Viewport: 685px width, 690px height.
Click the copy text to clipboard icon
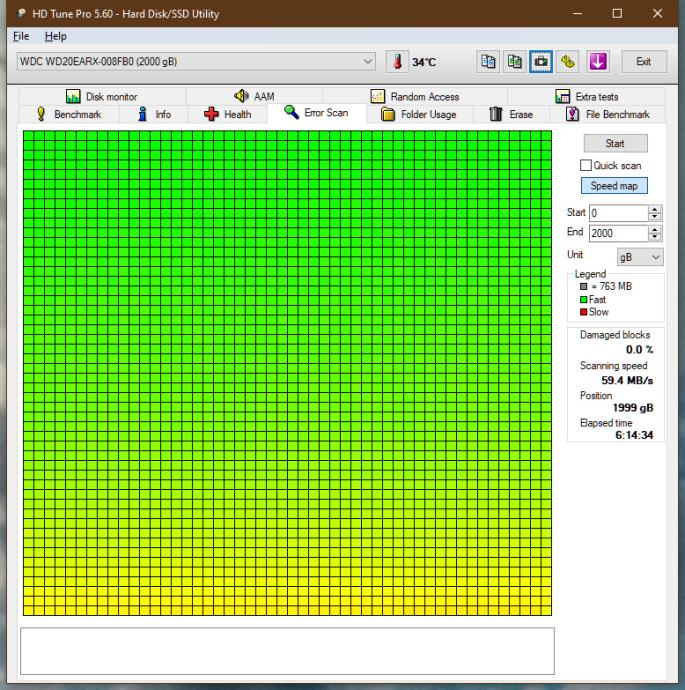[489, 62]
